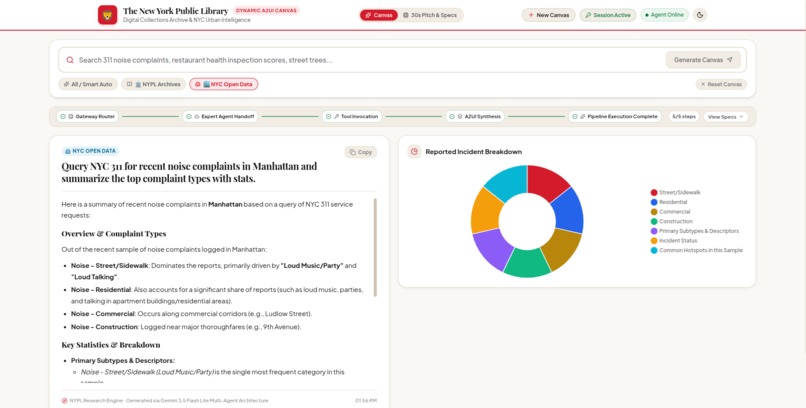Click the Noise - Construction bullet text

[186, 327]
